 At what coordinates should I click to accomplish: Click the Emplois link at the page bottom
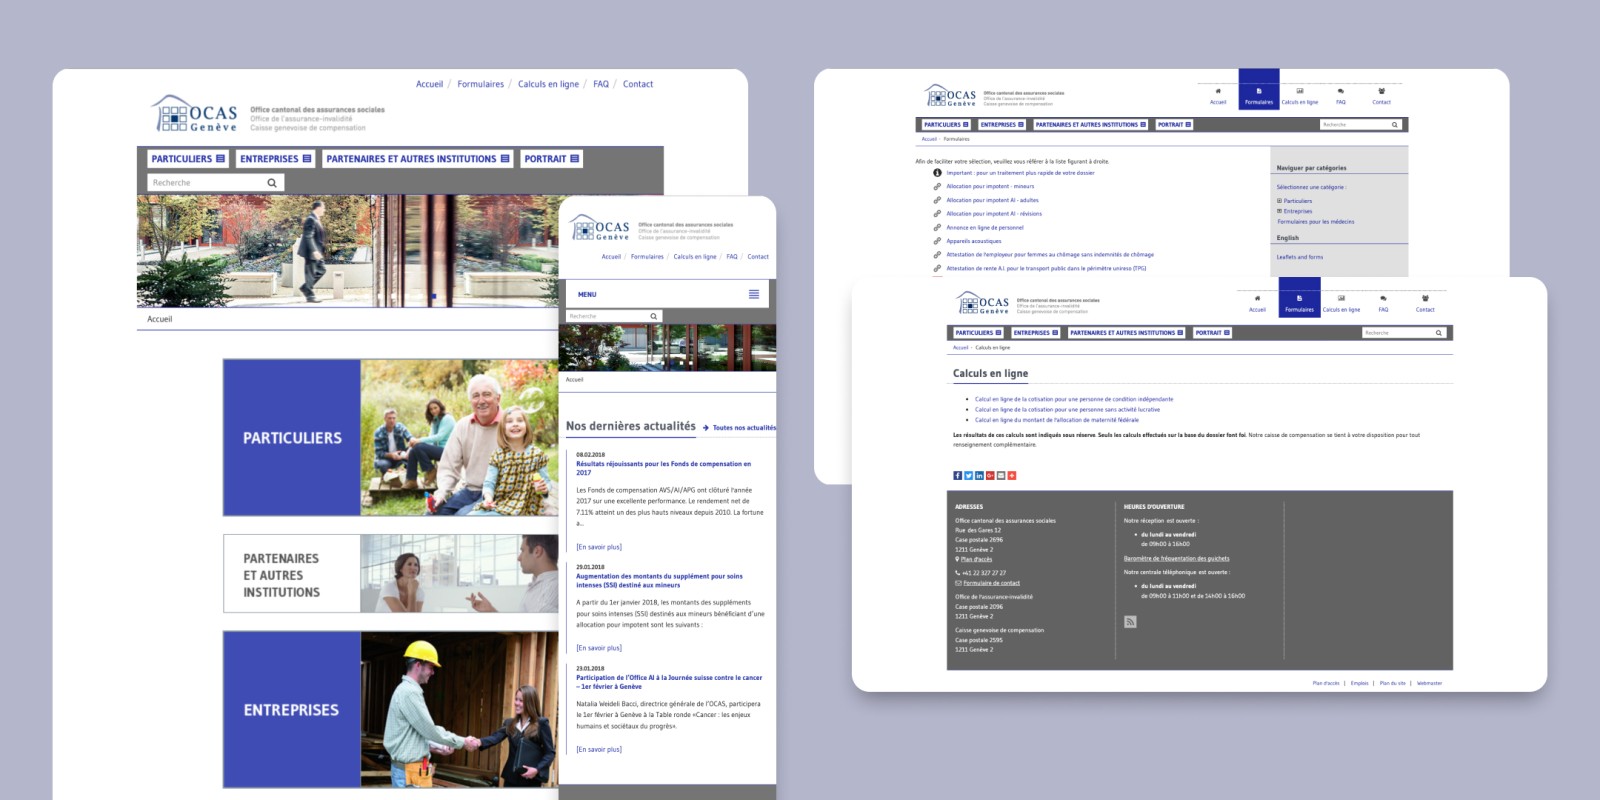click(x=1359, y=684)
